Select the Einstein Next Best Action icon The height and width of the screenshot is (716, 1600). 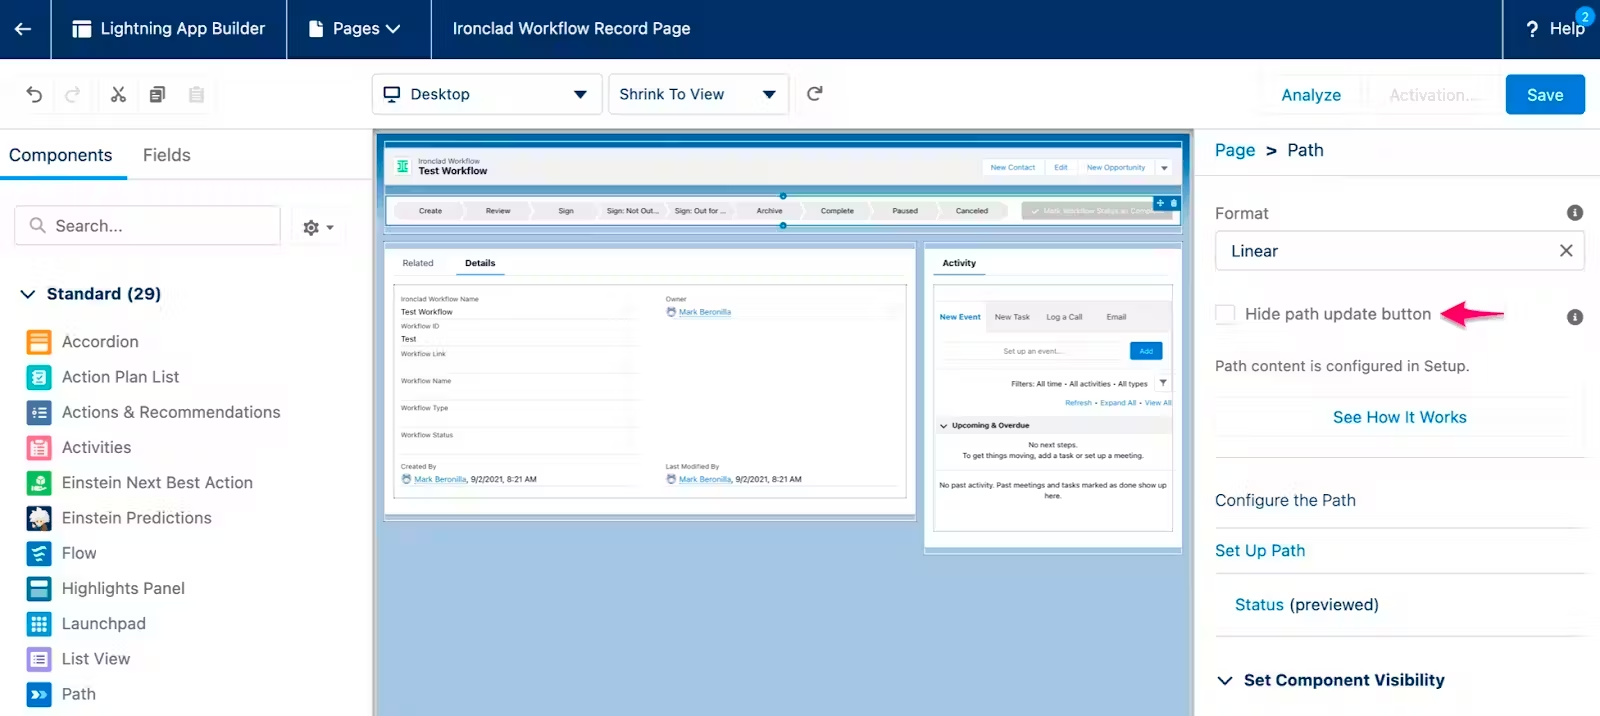(39, 483)
